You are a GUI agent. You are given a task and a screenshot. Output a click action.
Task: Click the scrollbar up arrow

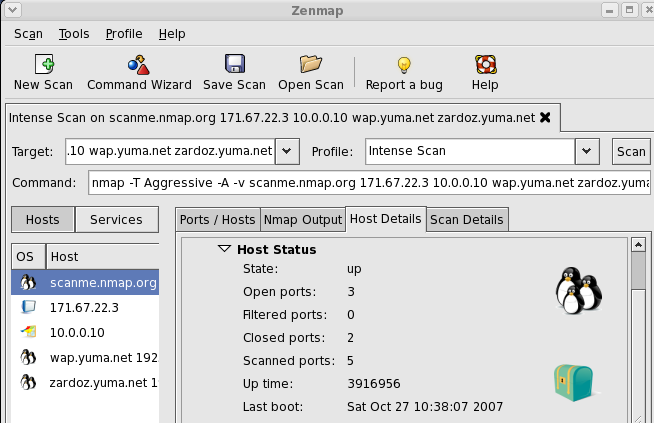tap(638, 245)
